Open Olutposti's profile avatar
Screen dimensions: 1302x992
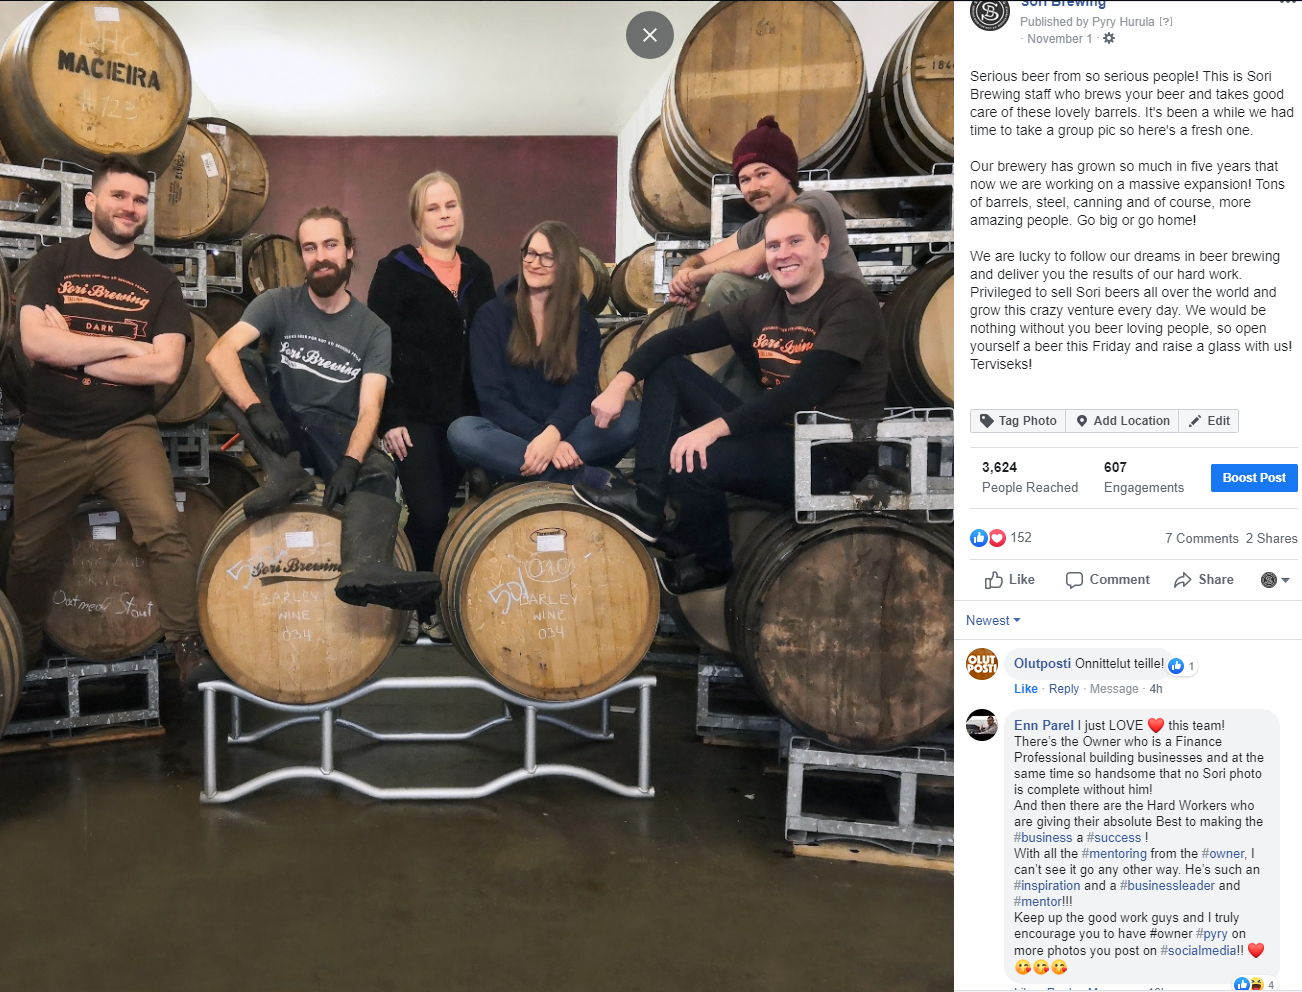[x=982, y=664]
